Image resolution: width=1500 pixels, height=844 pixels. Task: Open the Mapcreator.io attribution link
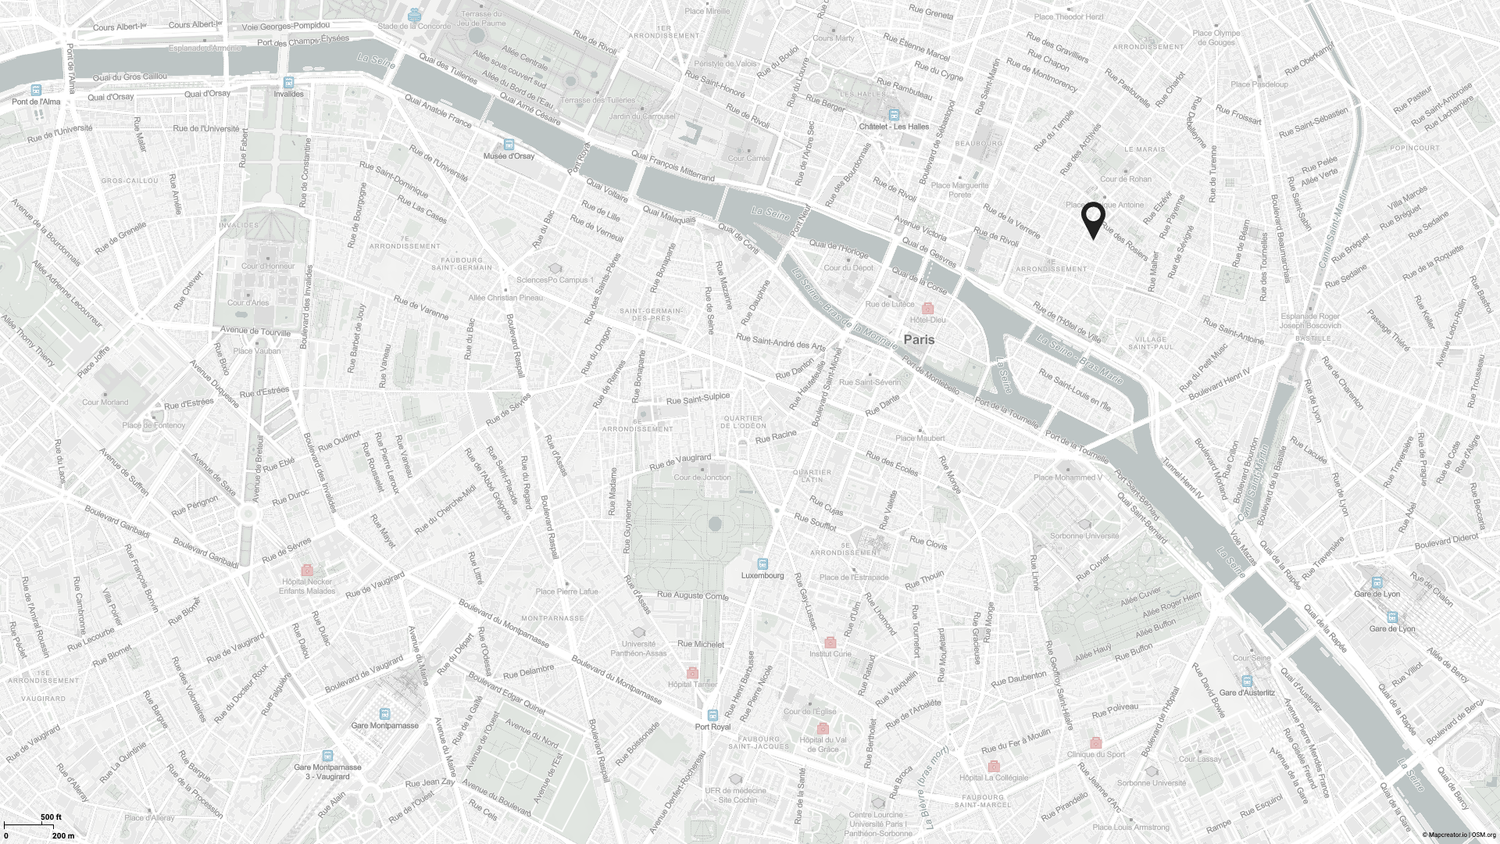(1446, 835)
